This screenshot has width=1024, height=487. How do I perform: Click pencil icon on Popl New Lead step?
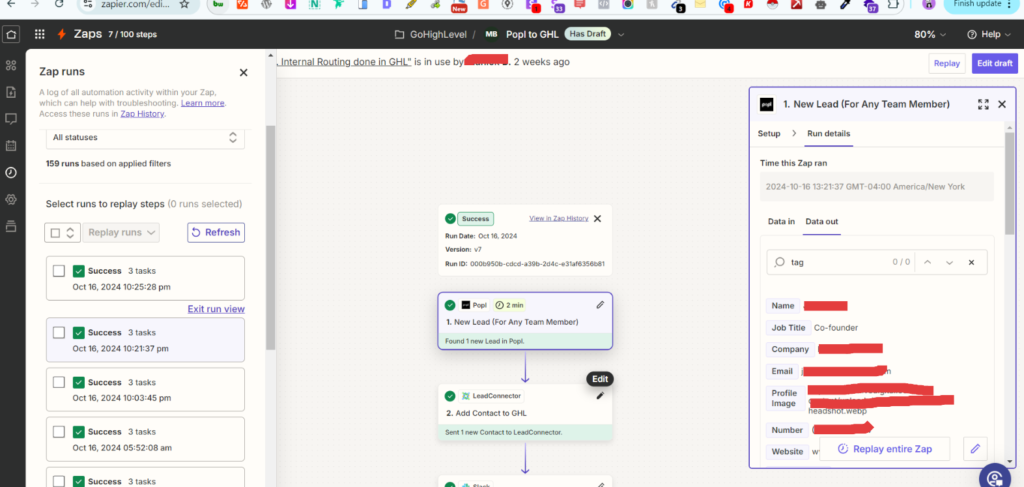coord(600,305)
